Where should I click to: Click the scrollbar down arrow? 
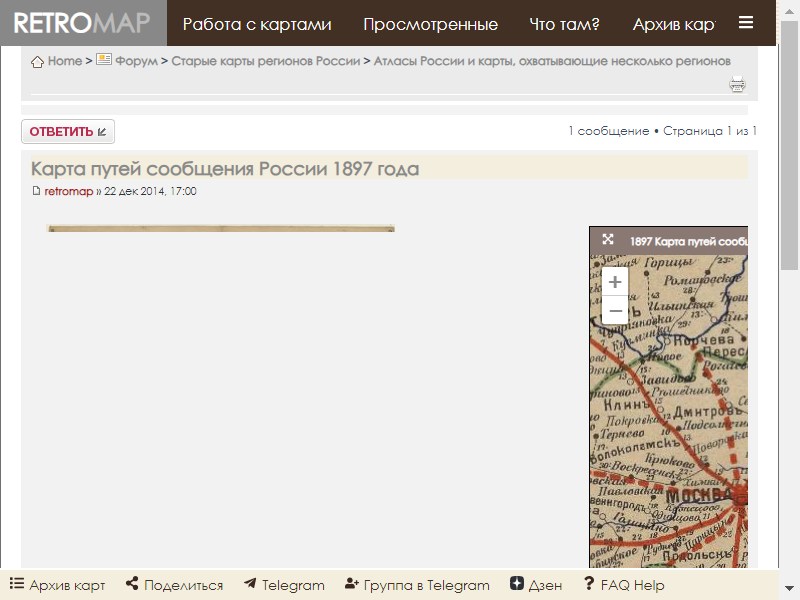coord(789,589)
